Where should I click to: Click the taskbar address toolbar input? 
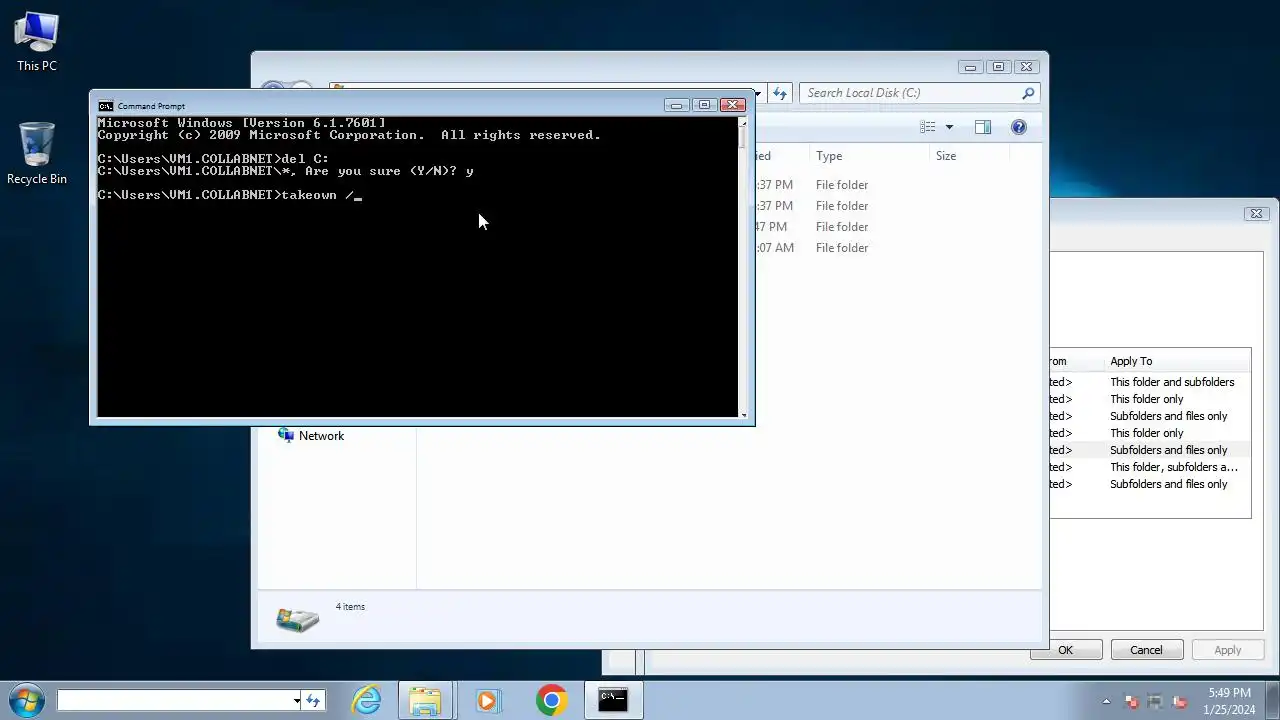tap(174, 701)
